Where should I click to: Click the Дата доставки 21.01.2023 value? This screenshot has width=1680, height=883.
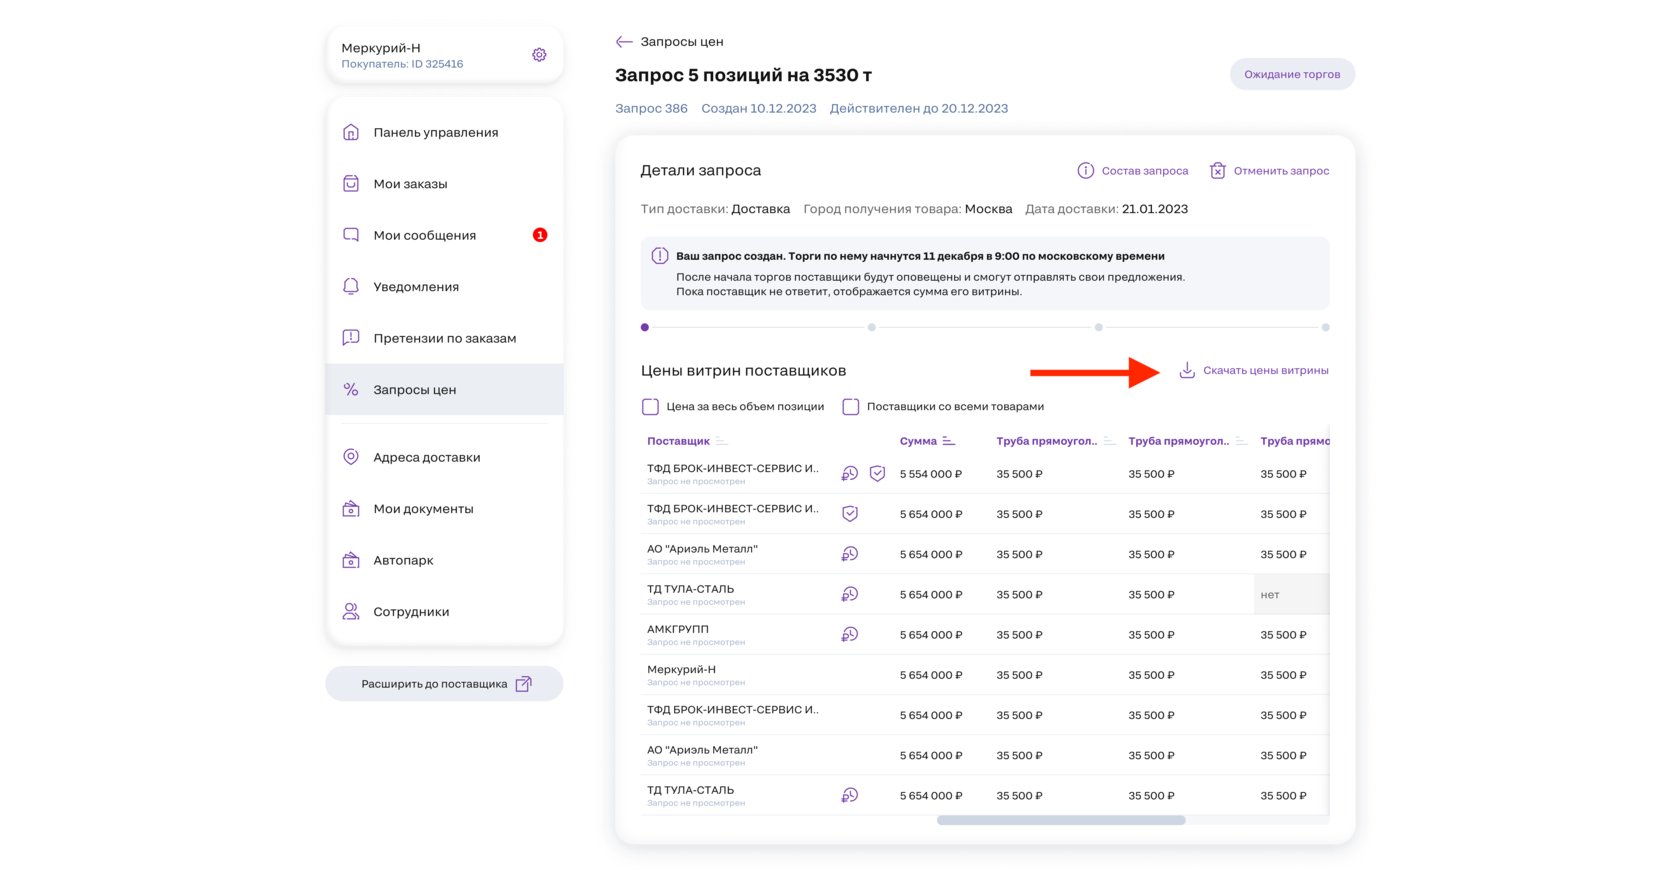[1155, 209]
